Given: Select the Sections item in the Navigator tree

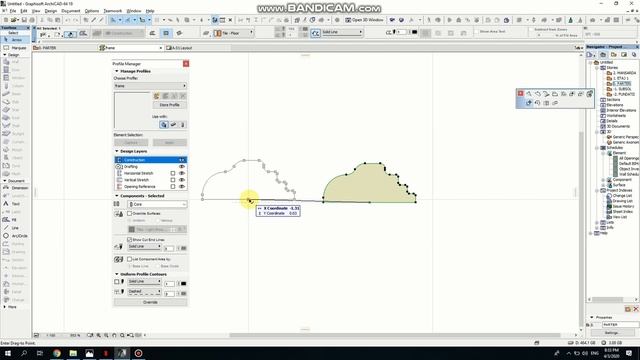Looking at the screenshot, I should 610,100.
